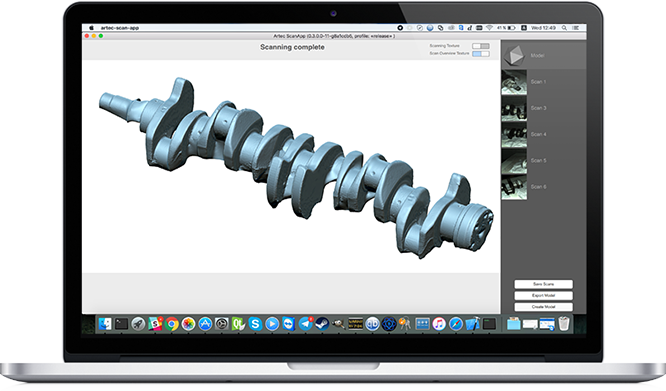Open the Scan 1 thumbnail
666x391 pixels.
coord(514,82)
